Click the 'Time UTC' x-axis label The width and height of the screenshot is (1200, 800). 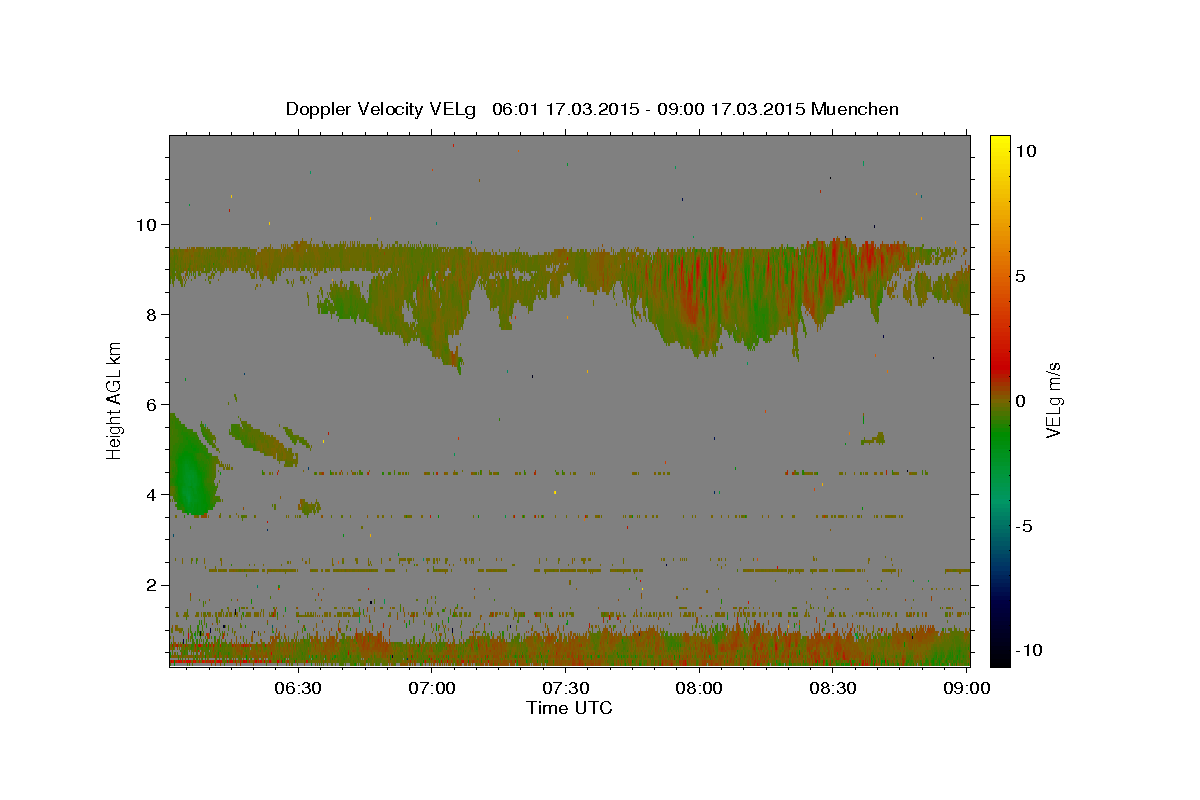(x=569, y=708)
